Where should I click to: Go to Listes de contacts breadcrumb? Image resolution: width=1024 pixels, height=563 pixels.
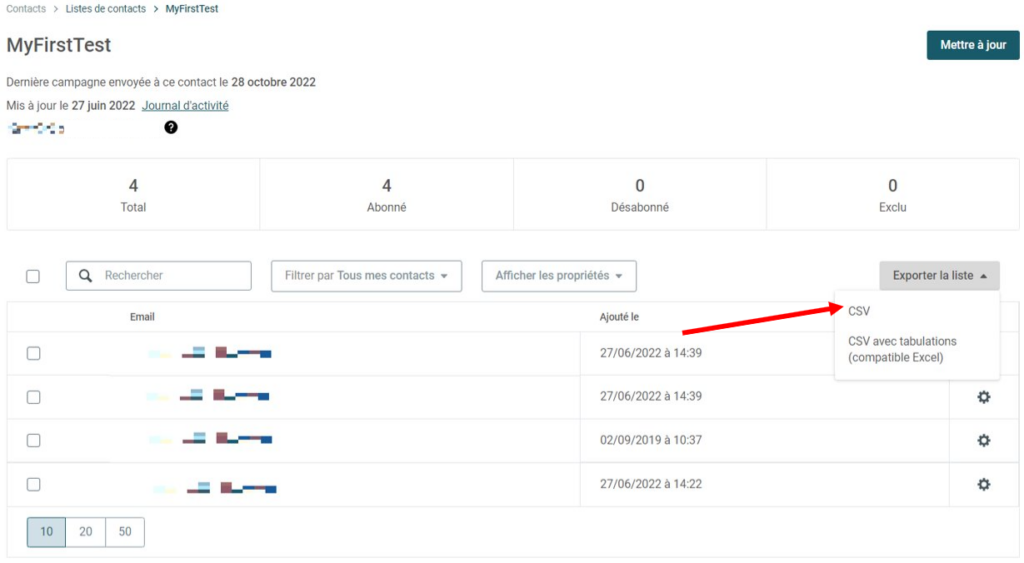tap(106, 8)
